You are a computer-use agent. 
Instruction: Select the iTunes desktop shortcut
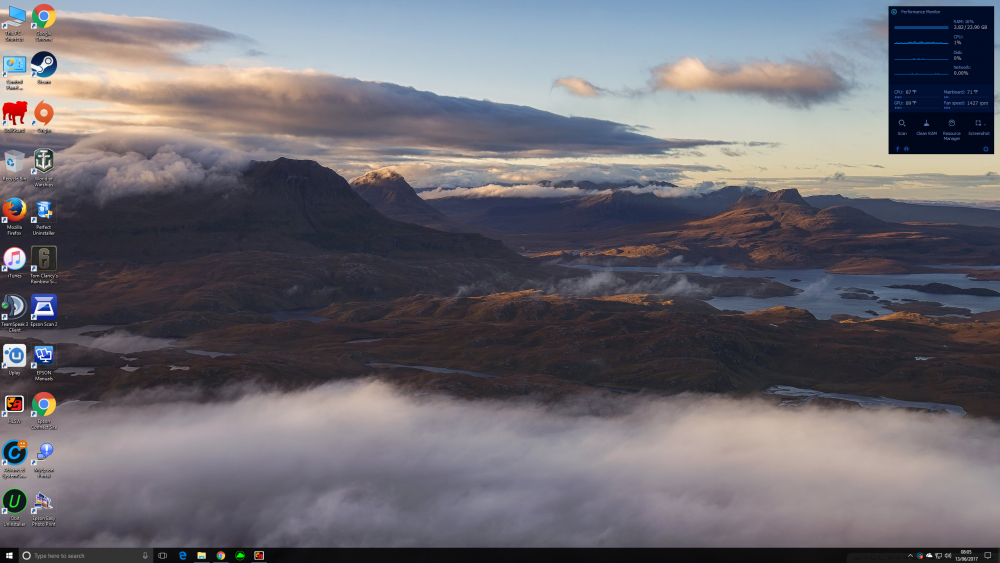[x=14, y=259]
